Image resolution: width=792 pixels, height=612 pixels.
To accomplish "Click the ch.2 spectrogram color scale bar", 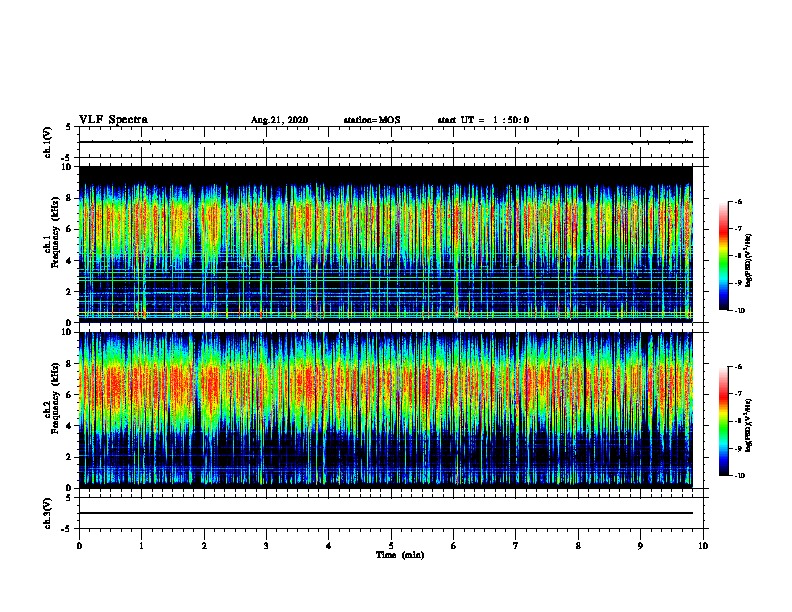I will click(724, 421).
